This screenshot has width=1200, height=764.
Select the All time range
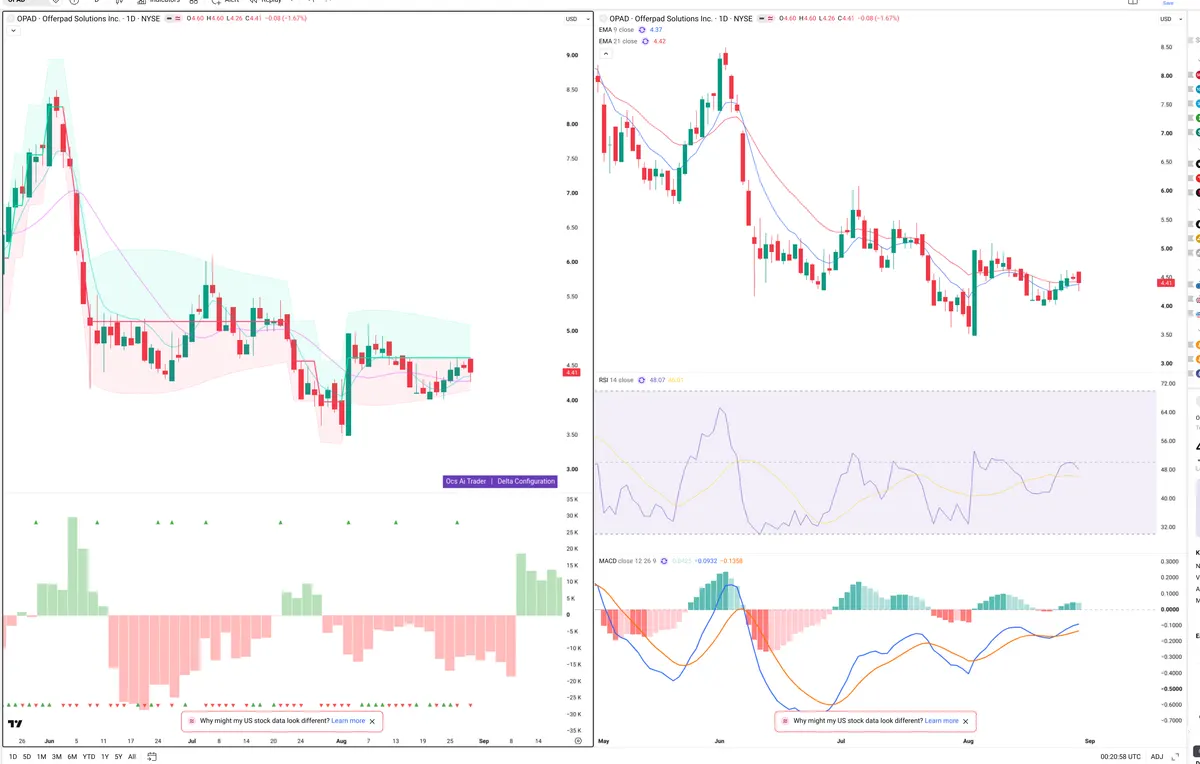tap(132, 756)
